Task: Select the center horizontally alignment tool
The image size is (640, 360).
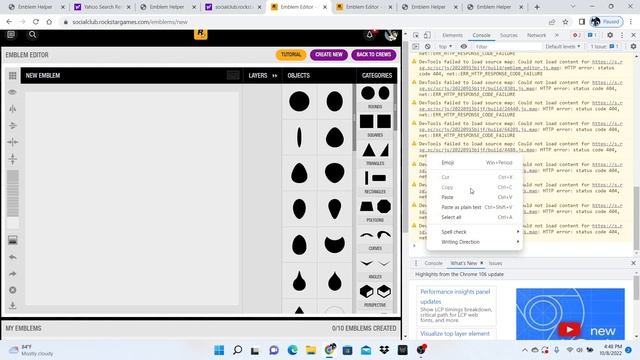Action: 13,142
